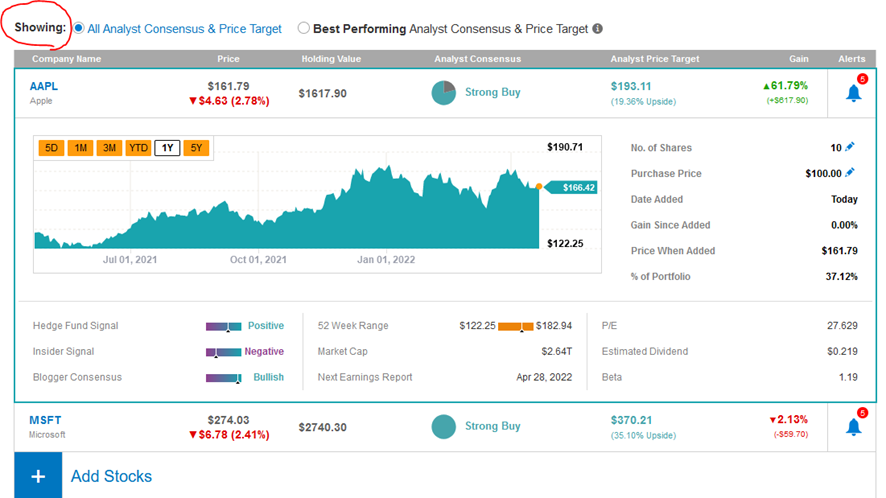Edit the No. of Shares pencil icon
This screenshot has height=498, width=886.
849,147
